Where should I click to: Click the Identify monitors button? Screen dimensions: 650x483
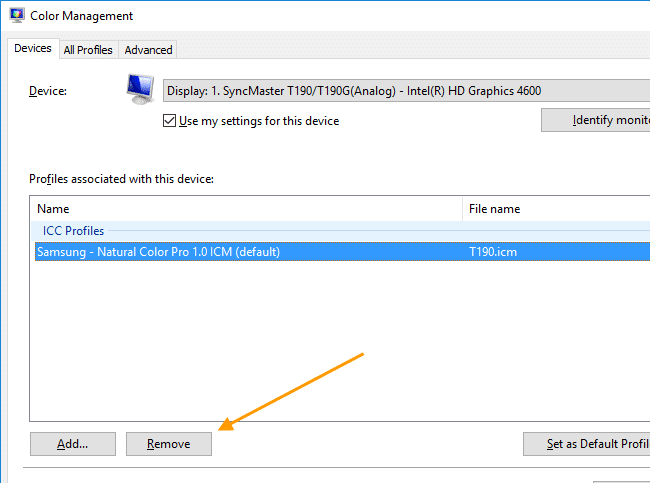pos(596,120)
